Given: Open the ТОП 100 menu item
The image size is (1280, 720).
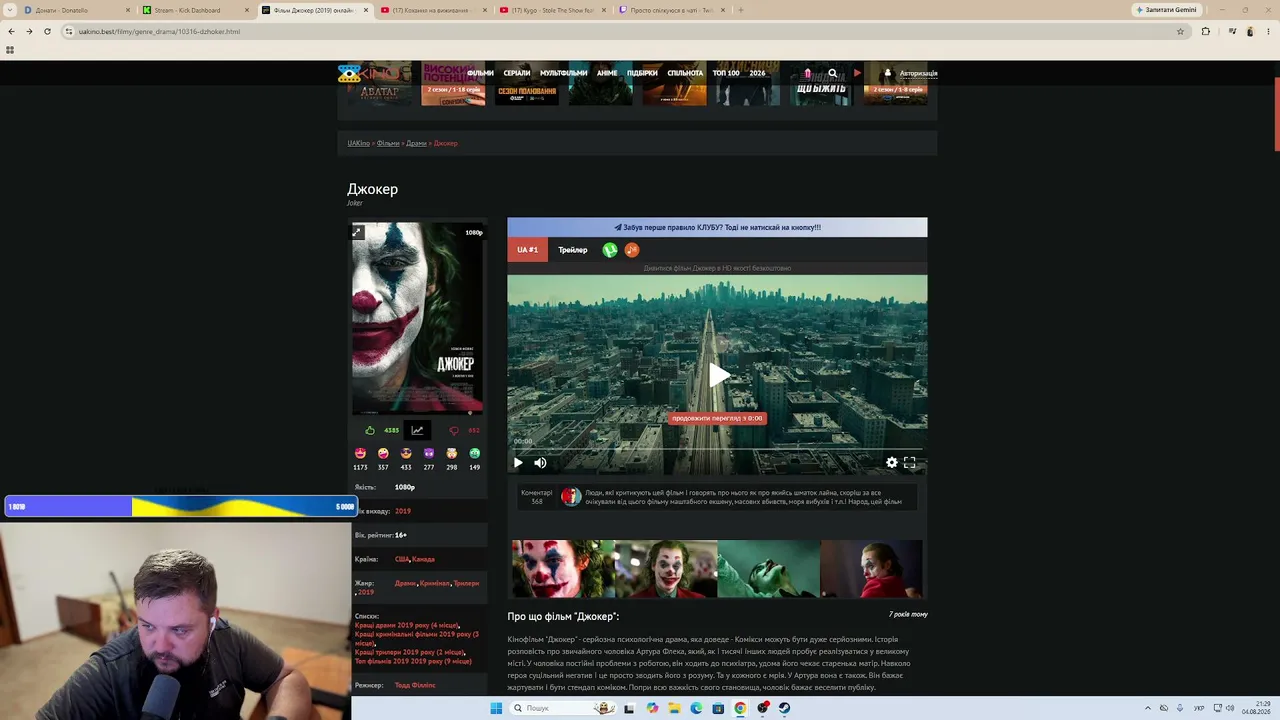Looking at the screenshot, I should (x=726, y=73).
